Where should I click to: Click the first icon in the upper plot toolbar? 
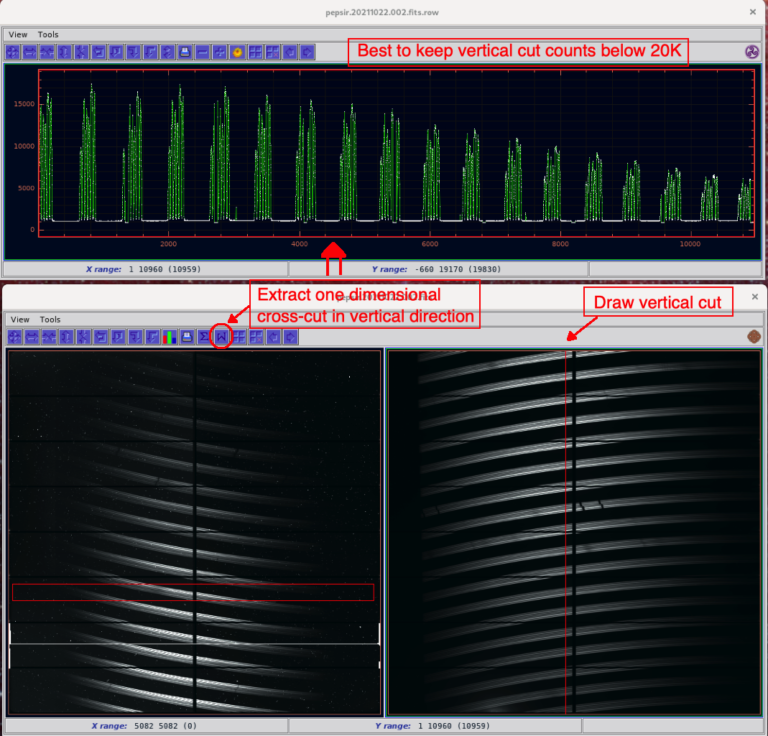13,52
